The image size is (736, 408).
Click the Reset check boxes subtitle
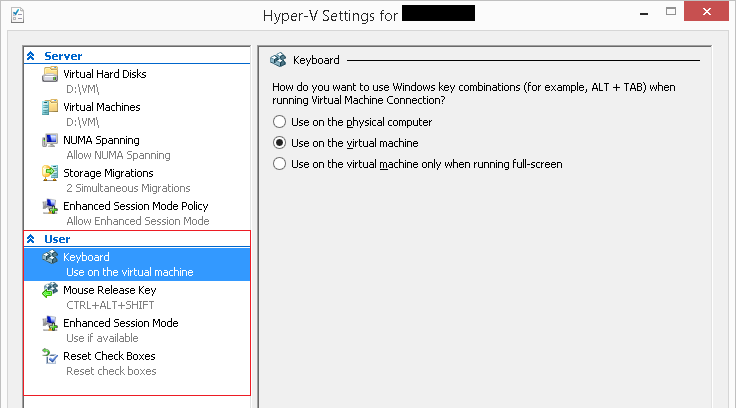pyautogui.click(x=111, y=371)
